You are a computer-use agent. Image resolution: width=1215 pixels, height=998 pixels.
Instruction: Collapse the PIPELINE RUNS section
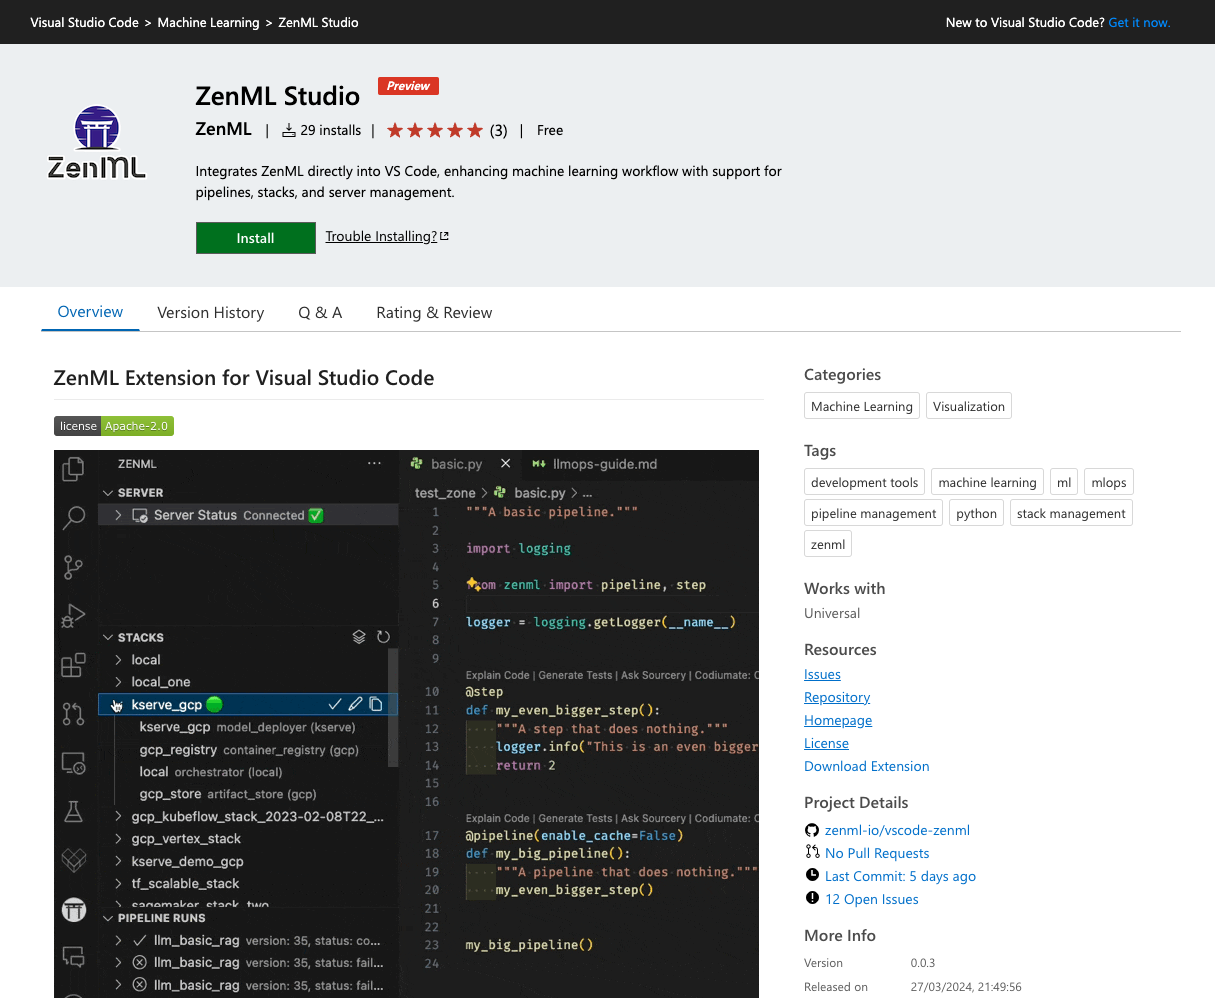tap(109, 918)
